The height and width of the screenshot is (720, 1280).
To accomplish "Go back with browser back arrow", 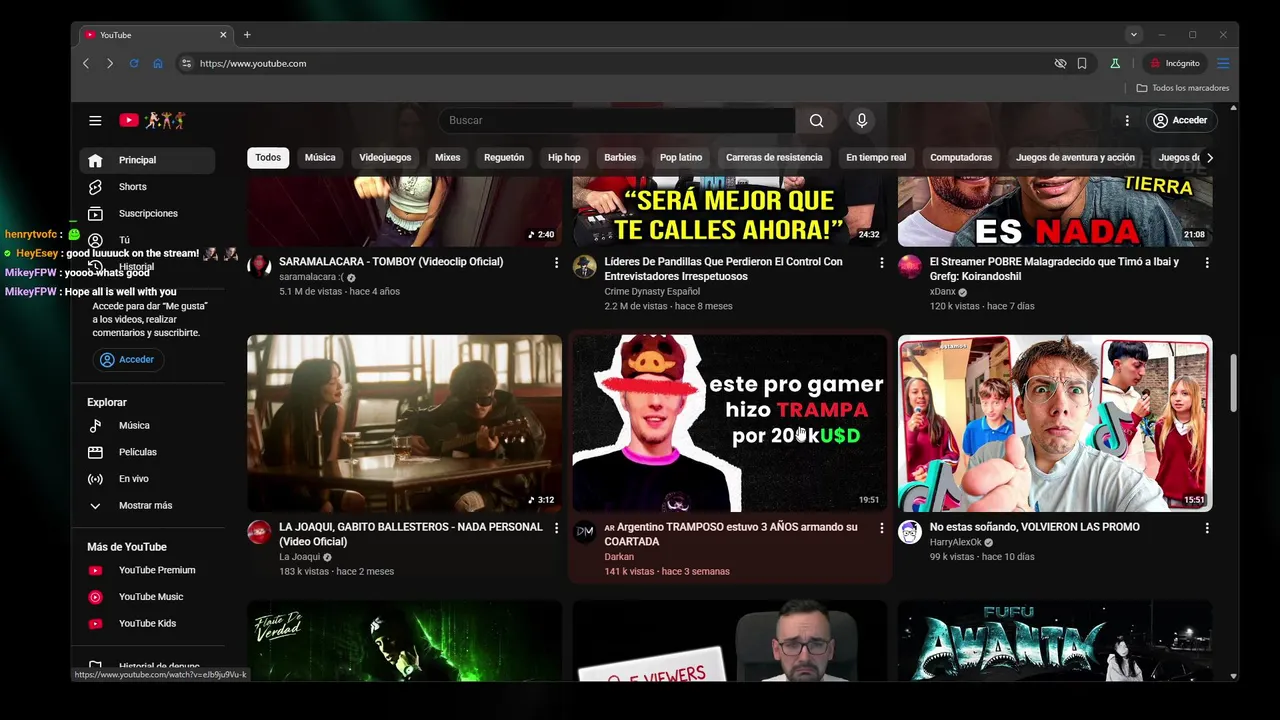I will (86, 63).
